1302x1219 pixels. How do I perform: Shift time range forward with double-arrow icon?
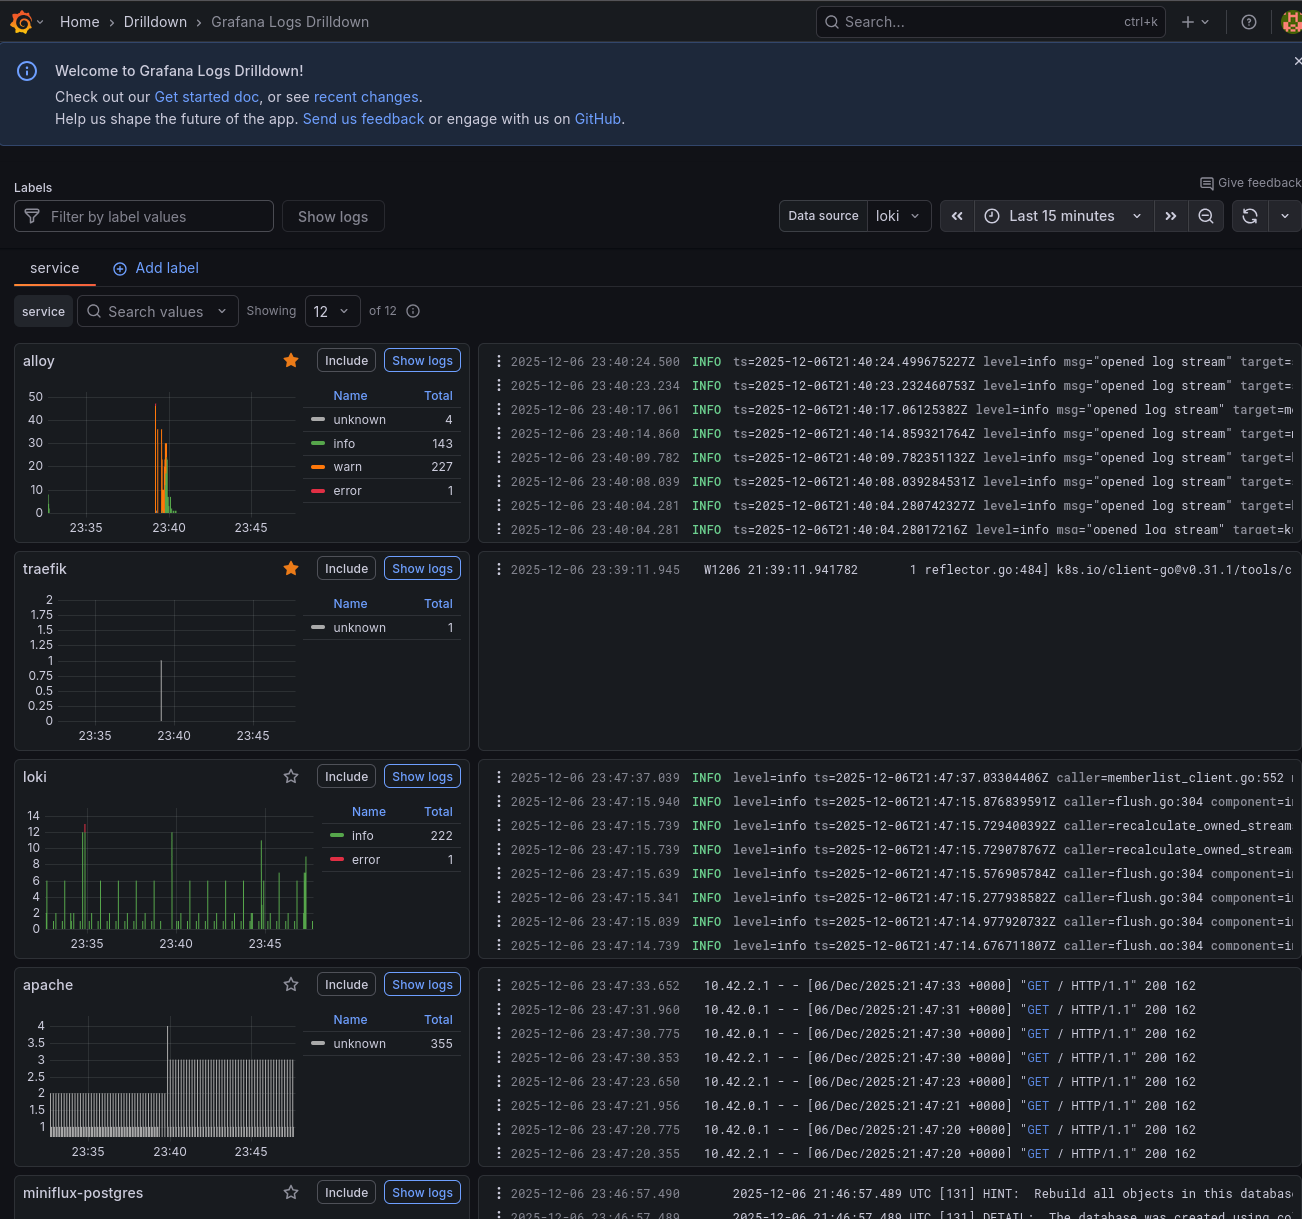(x=1171, y=215)
